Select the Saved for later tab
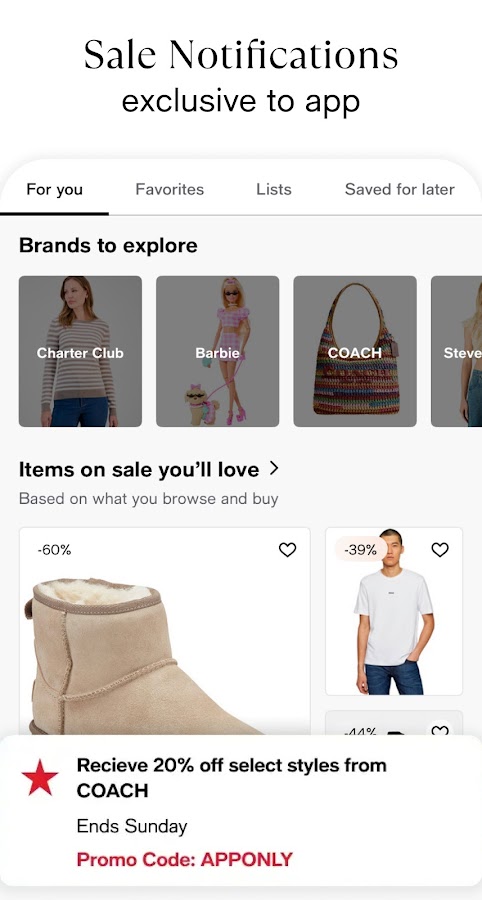Screen dimensions: 482x900 click(399, 189)
